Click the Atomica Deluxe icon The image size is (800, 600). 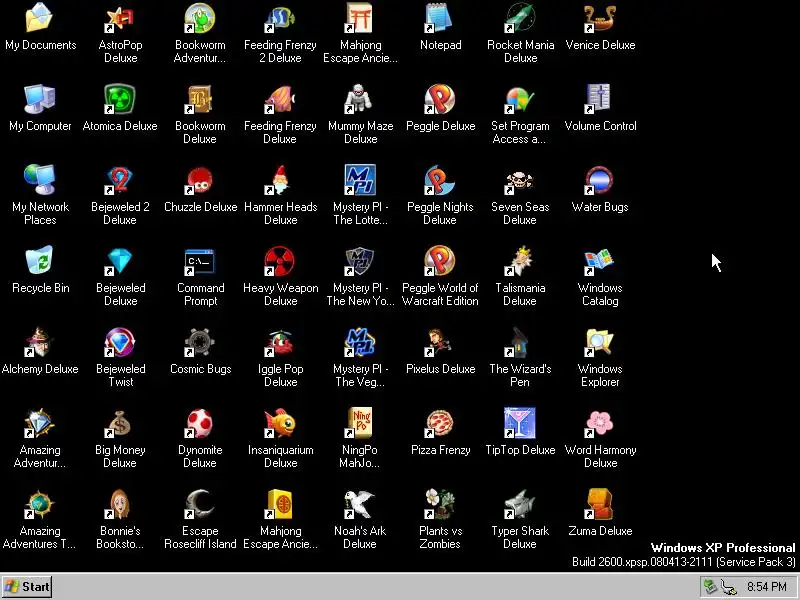[x=120, y=98]
